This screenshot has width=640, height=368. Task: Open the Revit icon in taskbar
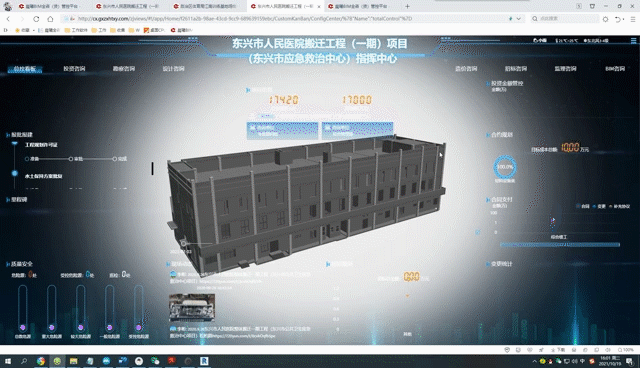204,361
